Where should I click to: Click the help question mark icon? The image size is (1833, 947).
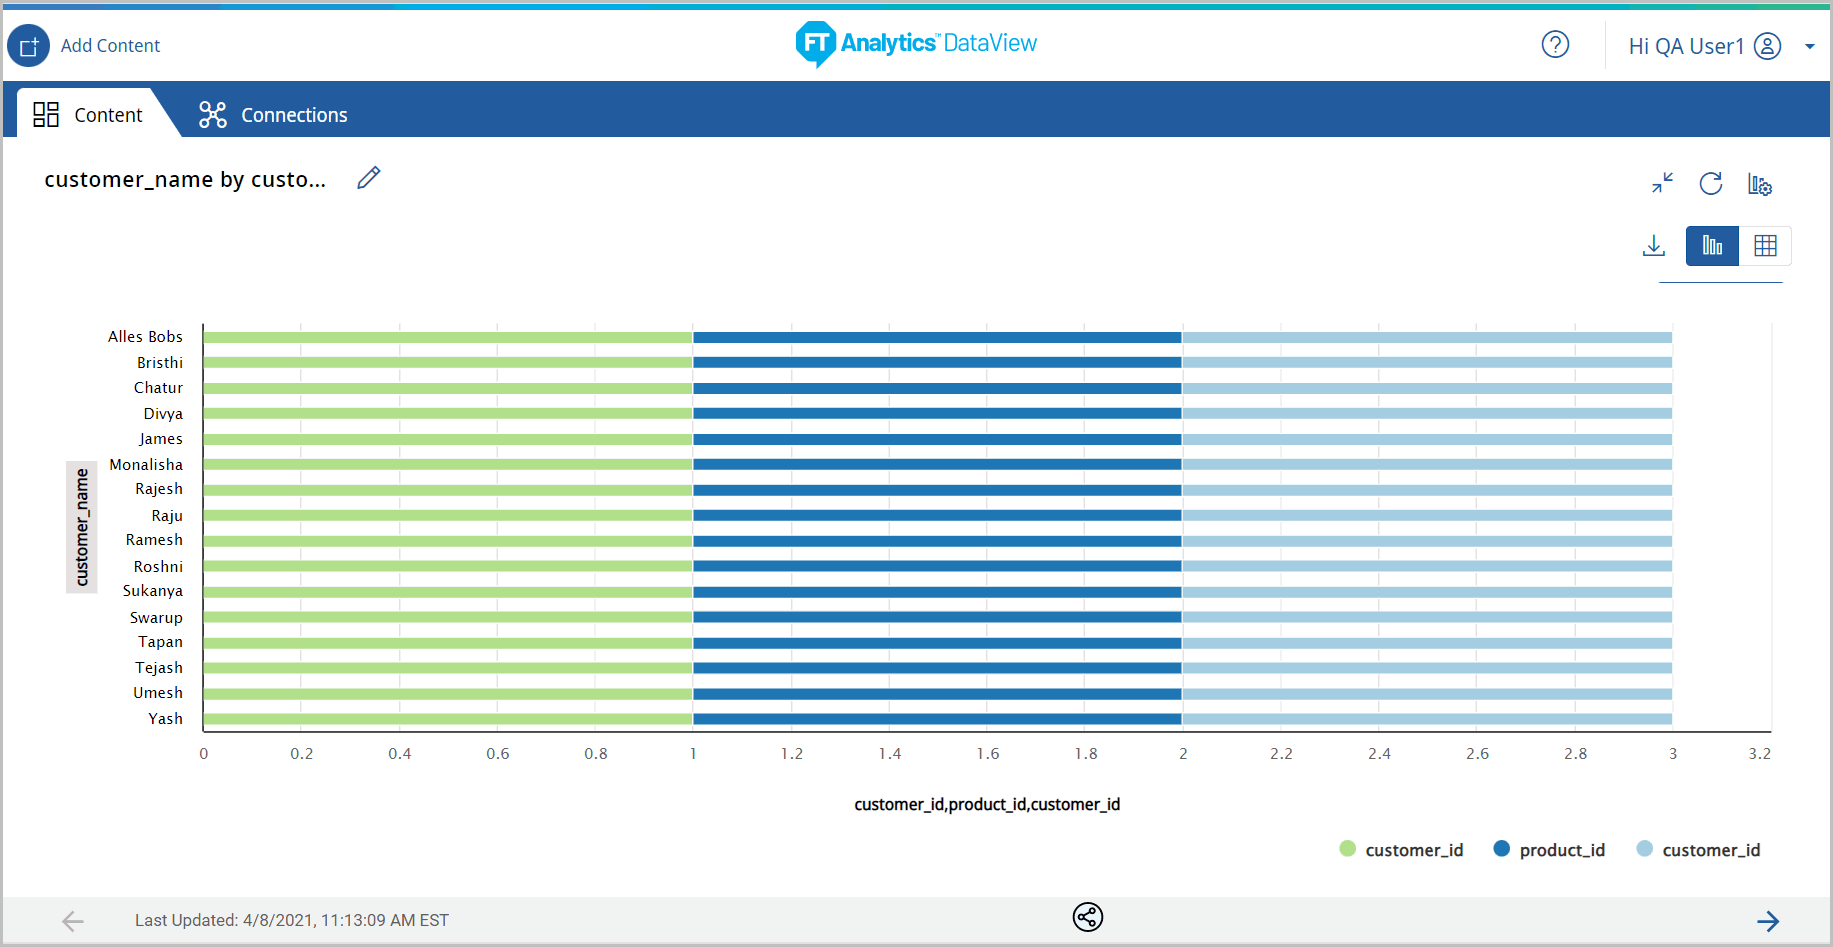coord(1555,45)
